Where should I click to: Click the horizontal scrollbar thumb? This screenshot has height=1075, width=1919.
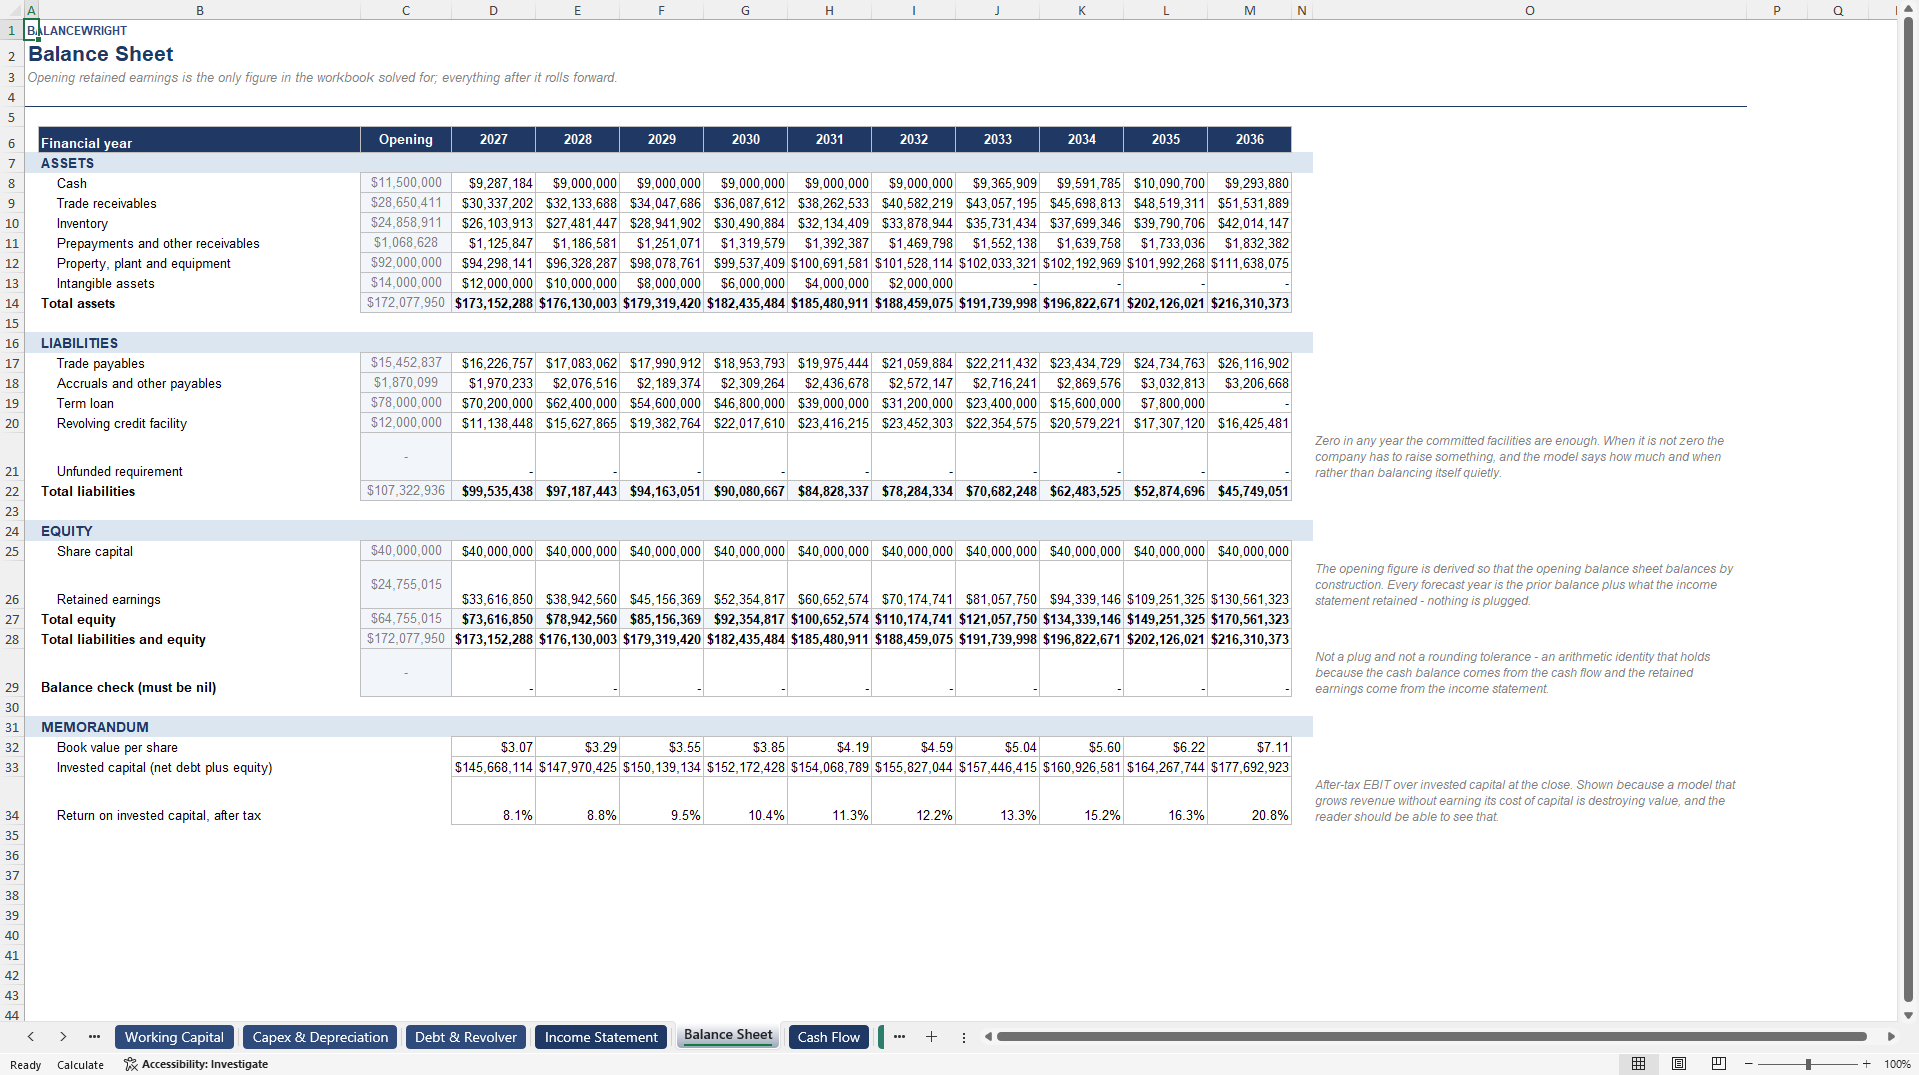[1431, 1037]
